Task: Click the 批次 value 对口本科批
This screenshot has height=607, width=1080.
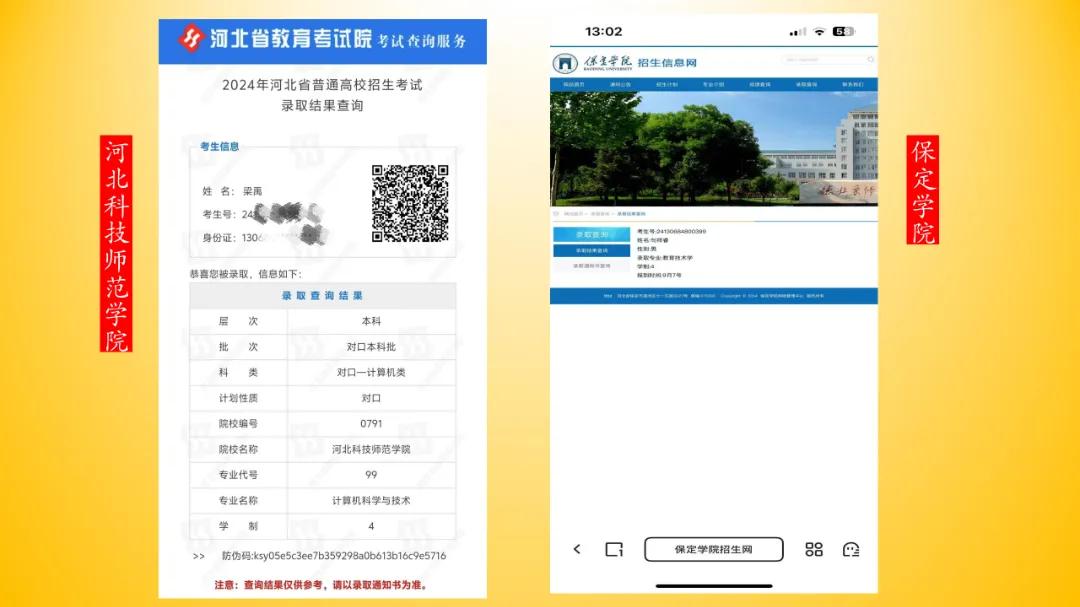Action: click(x=371, y=347)
